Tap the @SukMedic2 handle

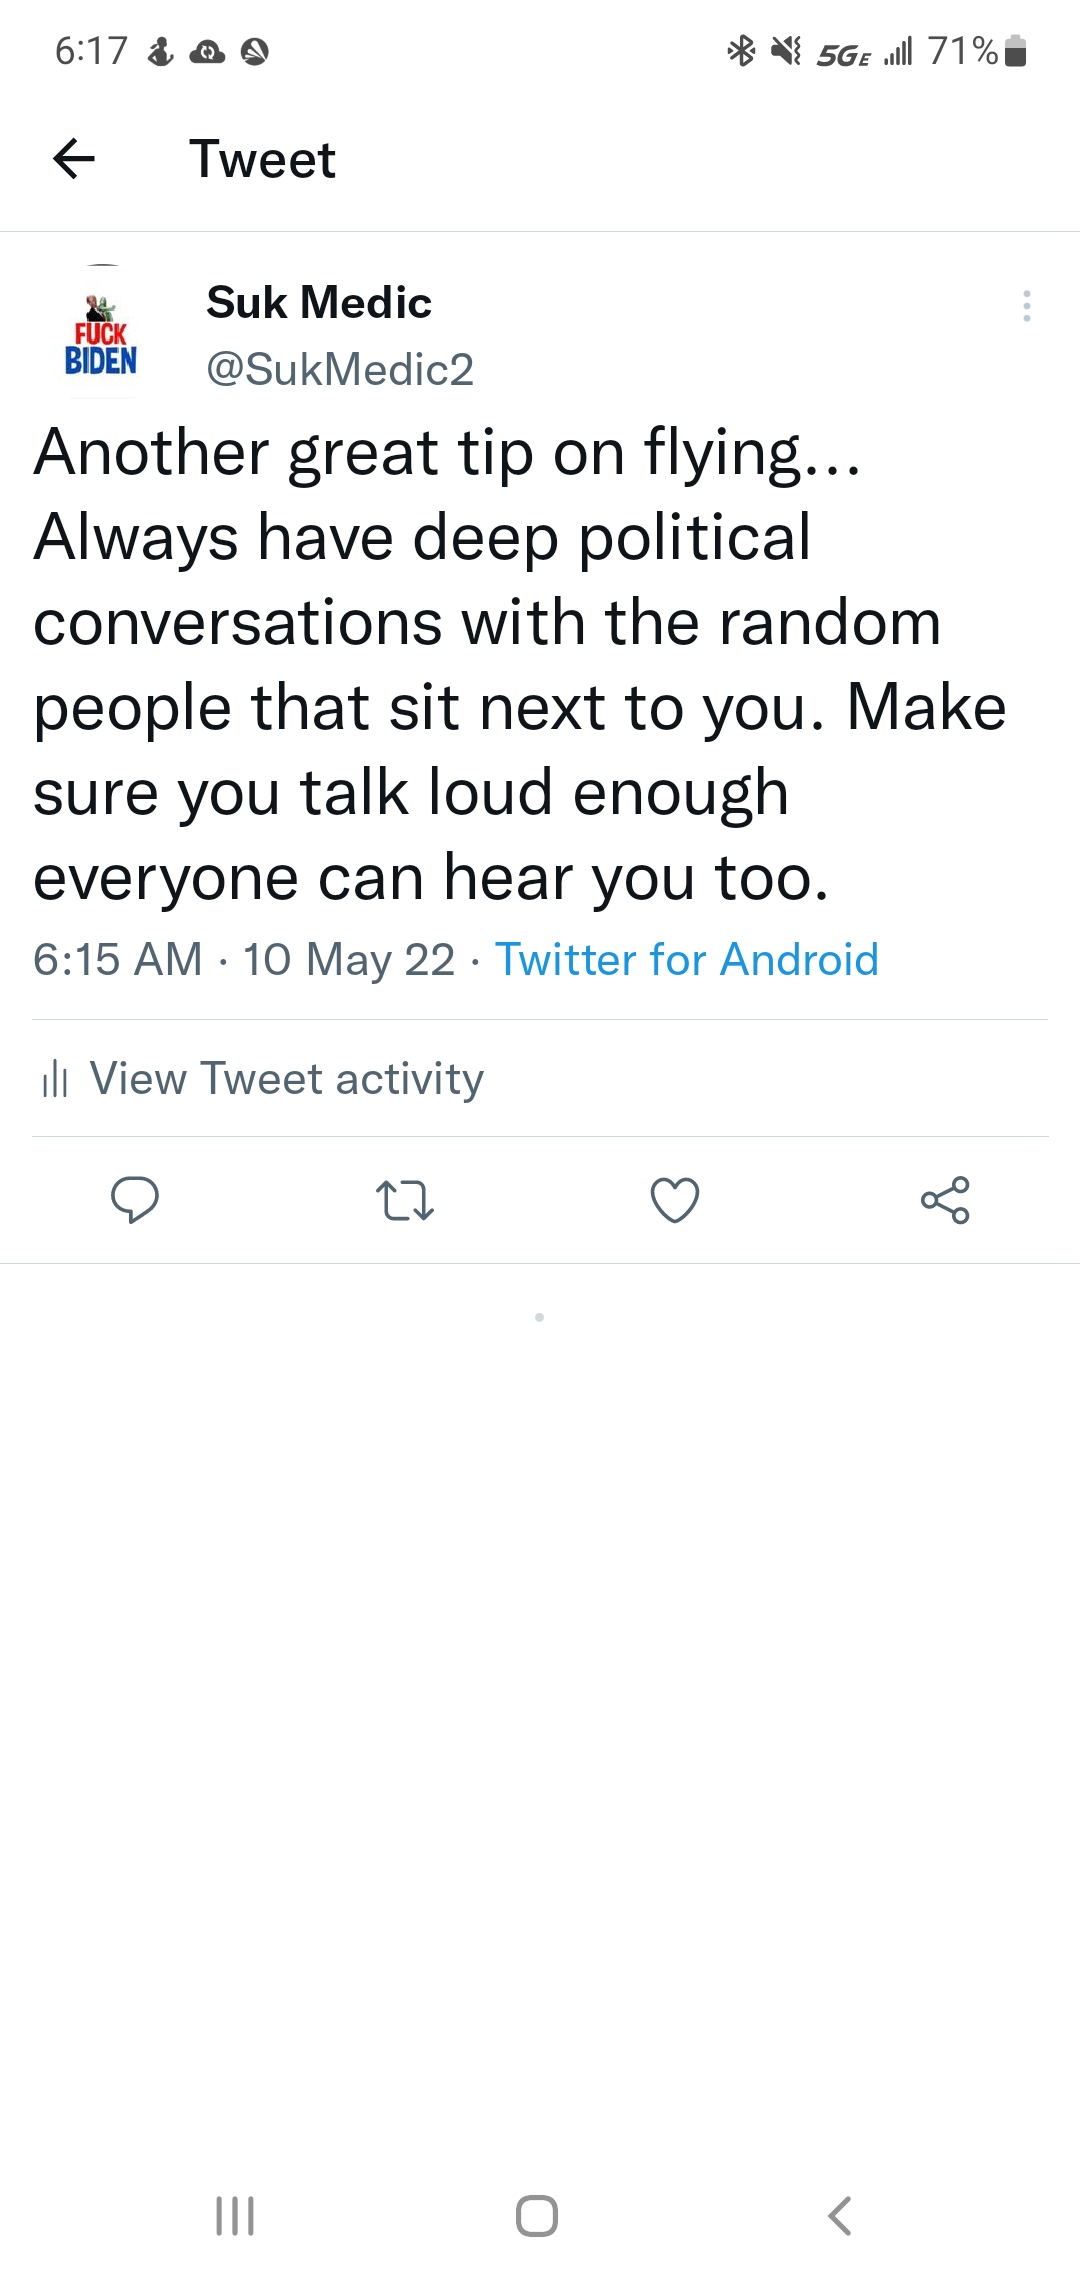339,370
